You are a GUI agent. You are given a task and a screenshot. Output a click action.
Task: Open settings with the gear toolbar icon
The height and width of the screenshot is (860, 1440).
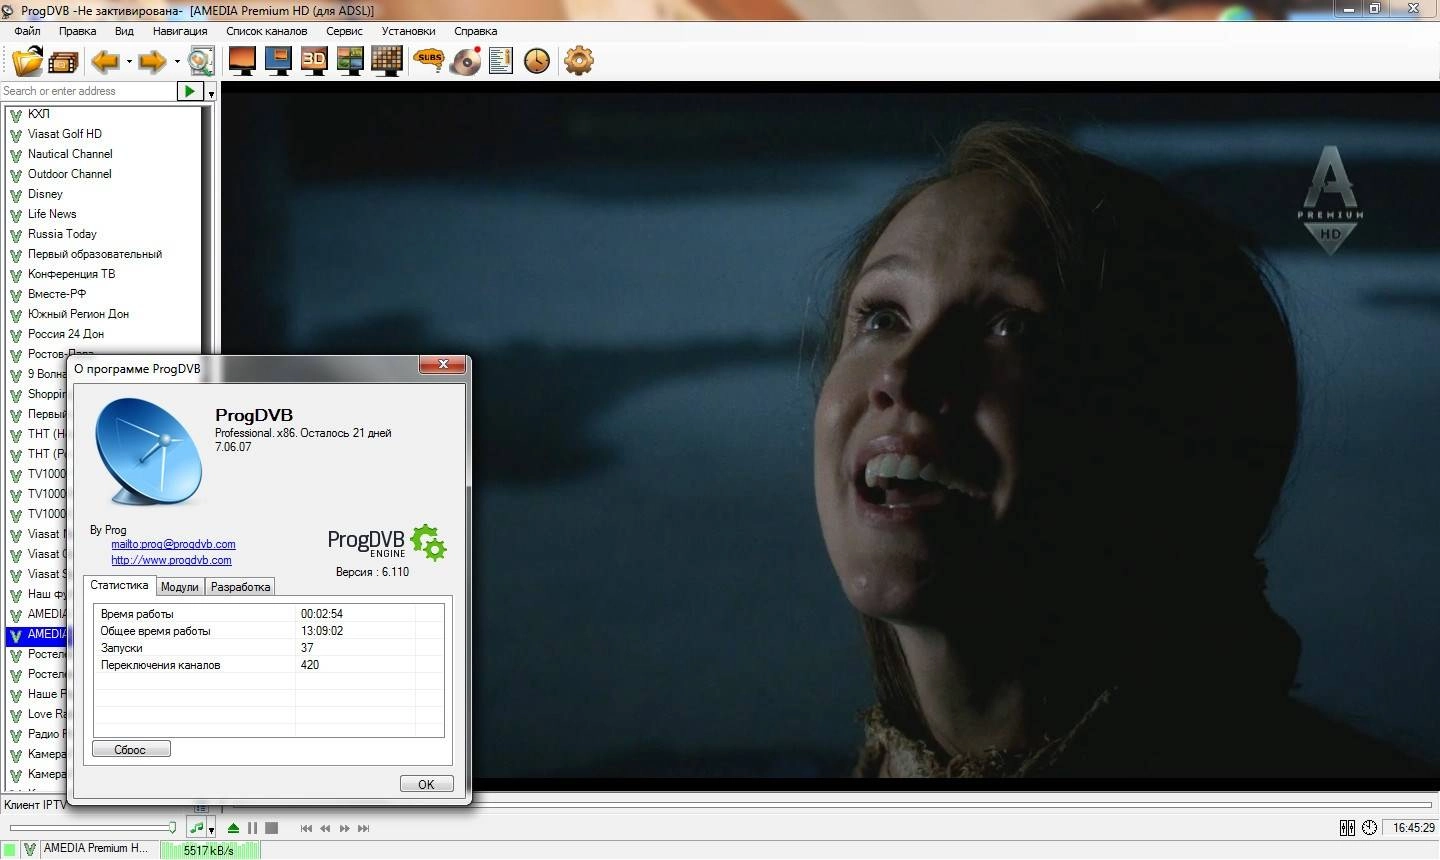pos(578,61)
